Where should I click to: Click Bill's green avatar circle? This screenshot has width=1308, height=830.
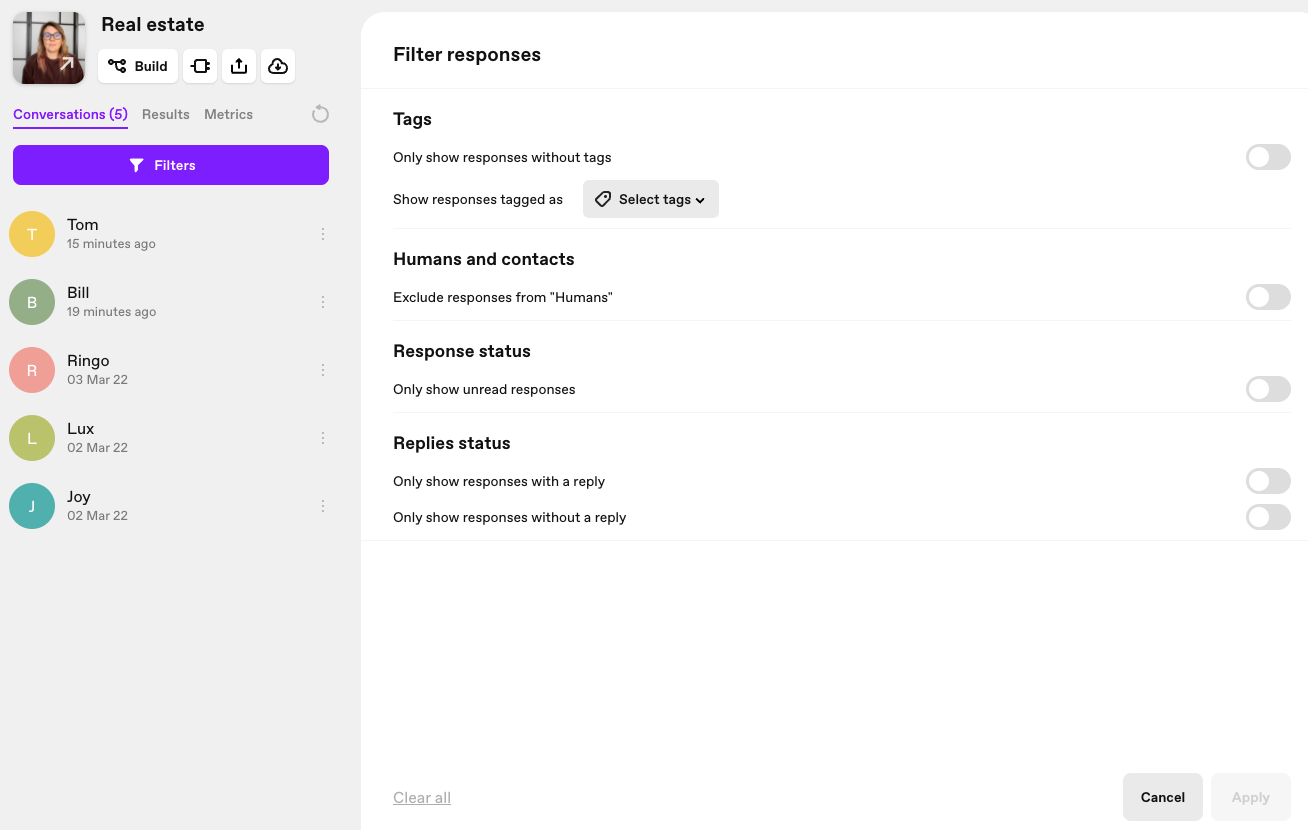pyautogui.click(x=32, y=302)
